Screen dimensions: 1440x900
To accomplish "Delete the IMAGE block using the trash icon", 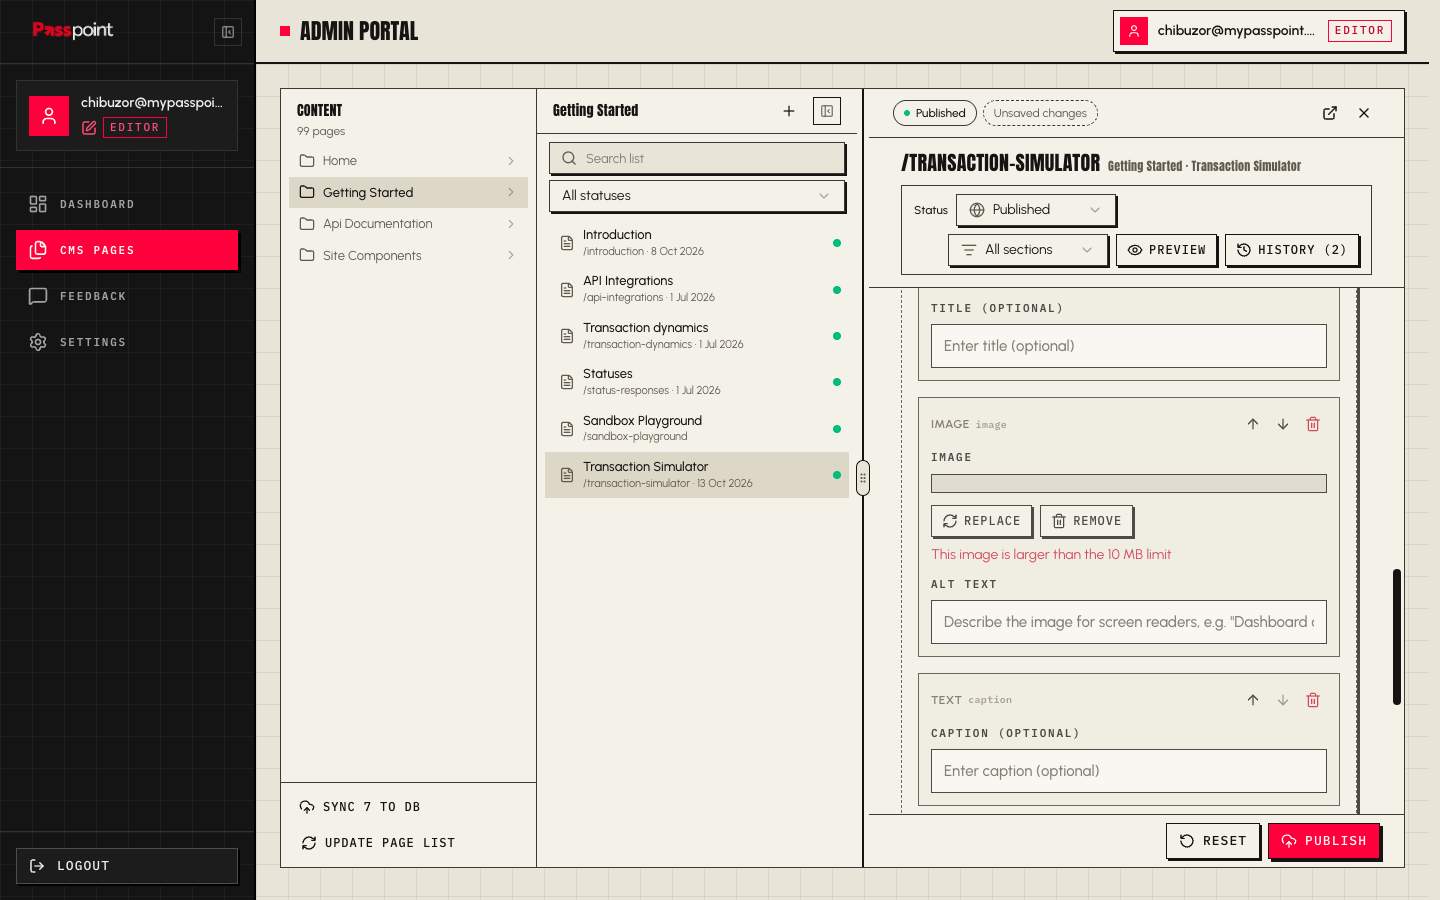I will 1313,424.
